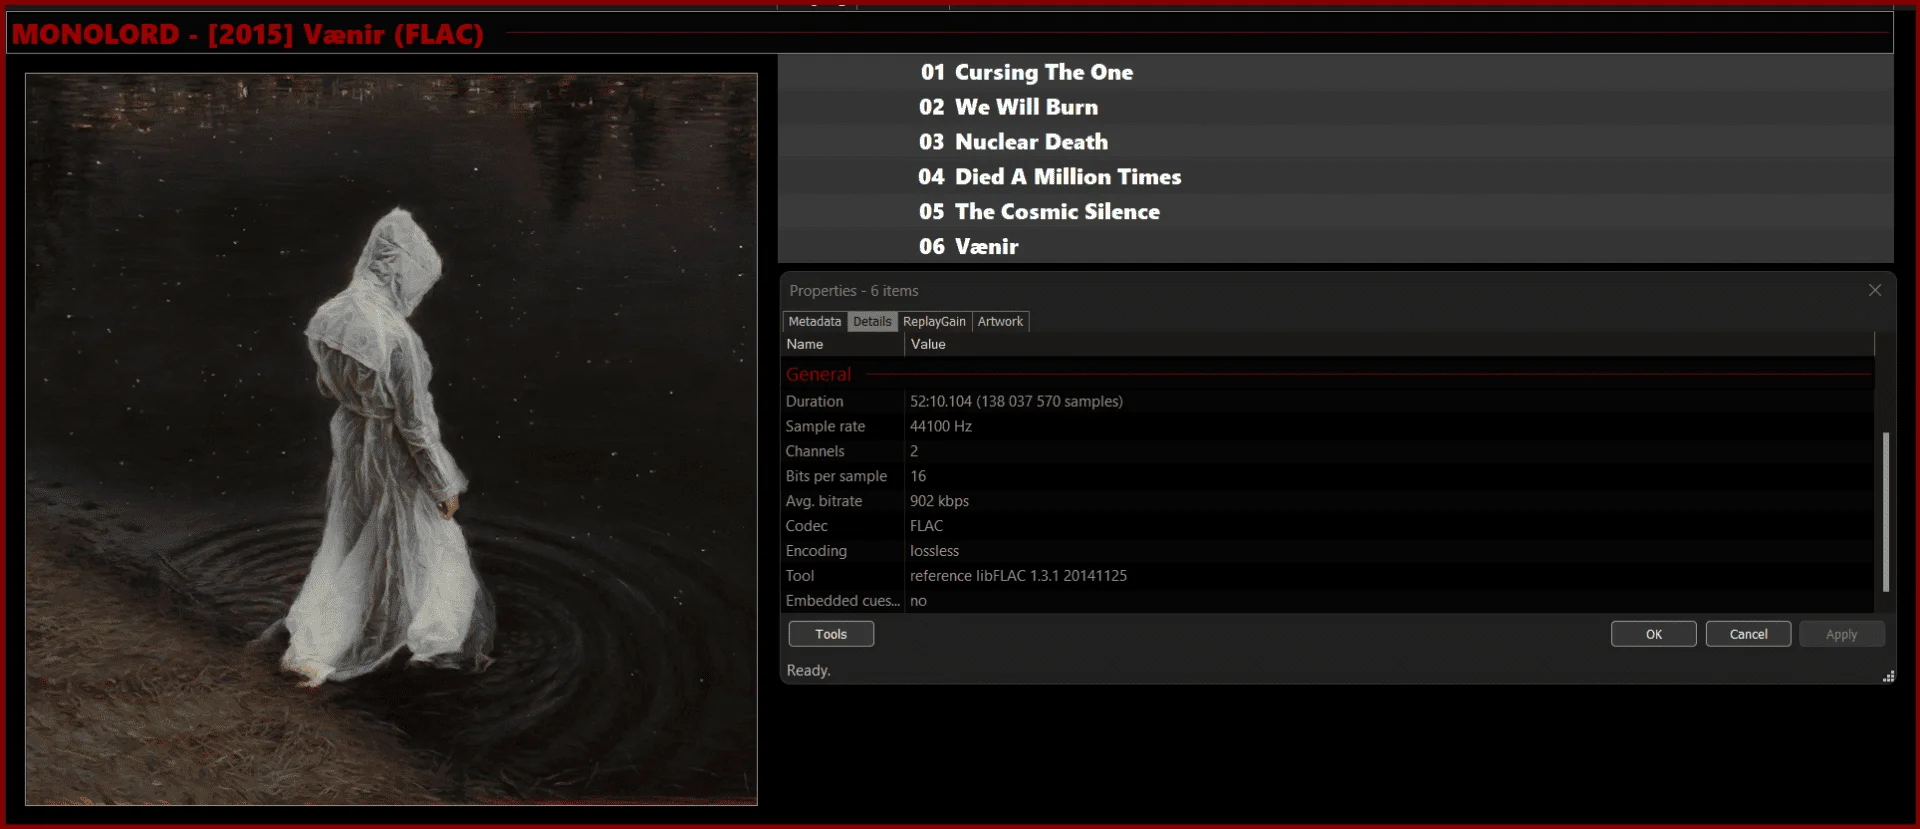The width and height of the screenshot is (1920, 829).
Task: Open the Artwork tab
Action: (x=1000, y=321)
